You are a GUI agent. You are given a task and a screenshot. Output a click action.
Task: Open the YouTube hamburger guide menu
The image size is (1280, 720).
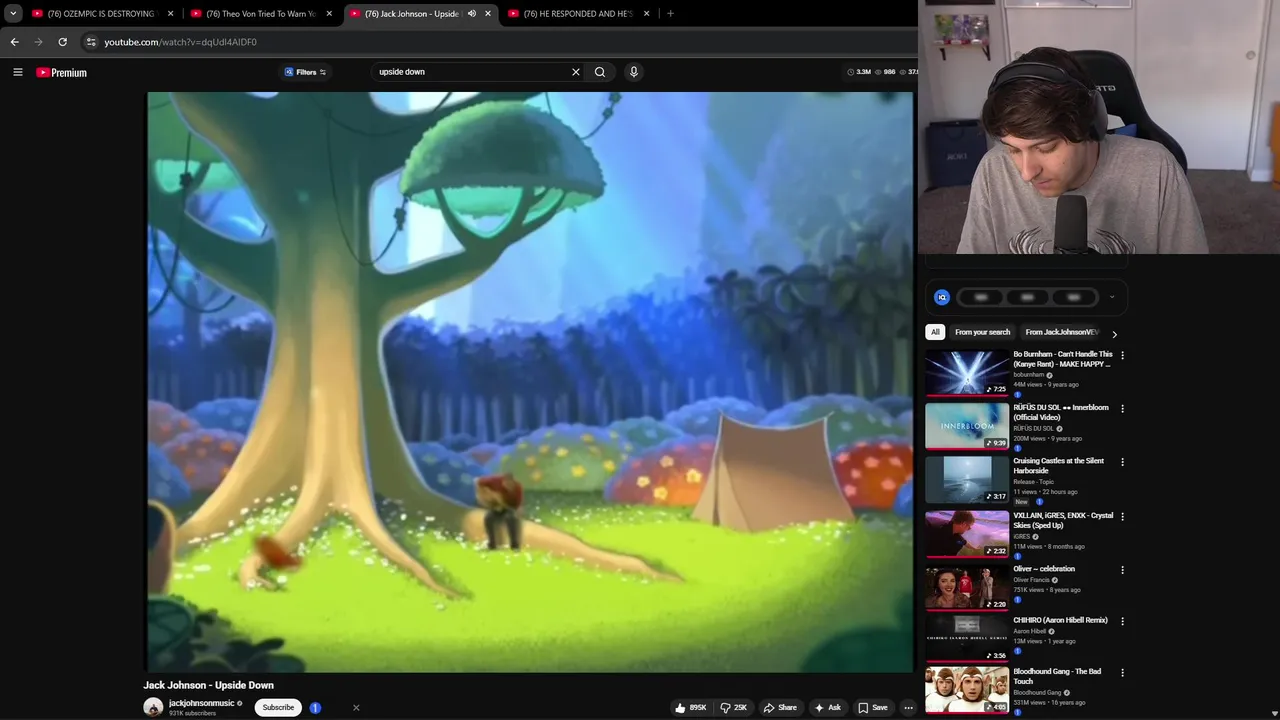(17, 72)
